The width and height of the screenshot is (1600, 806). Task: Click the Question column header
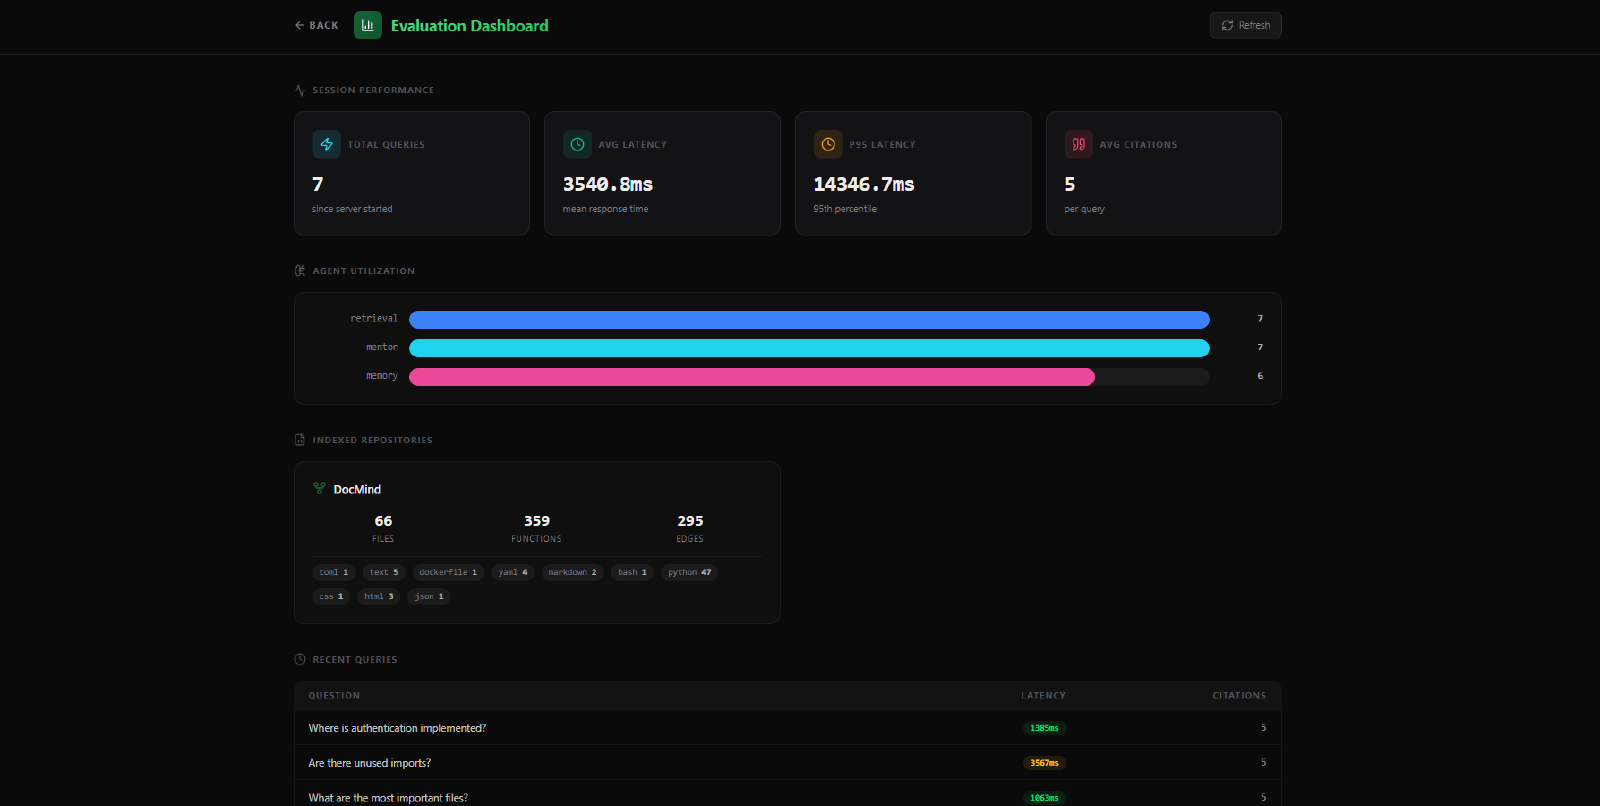(334, 696)
